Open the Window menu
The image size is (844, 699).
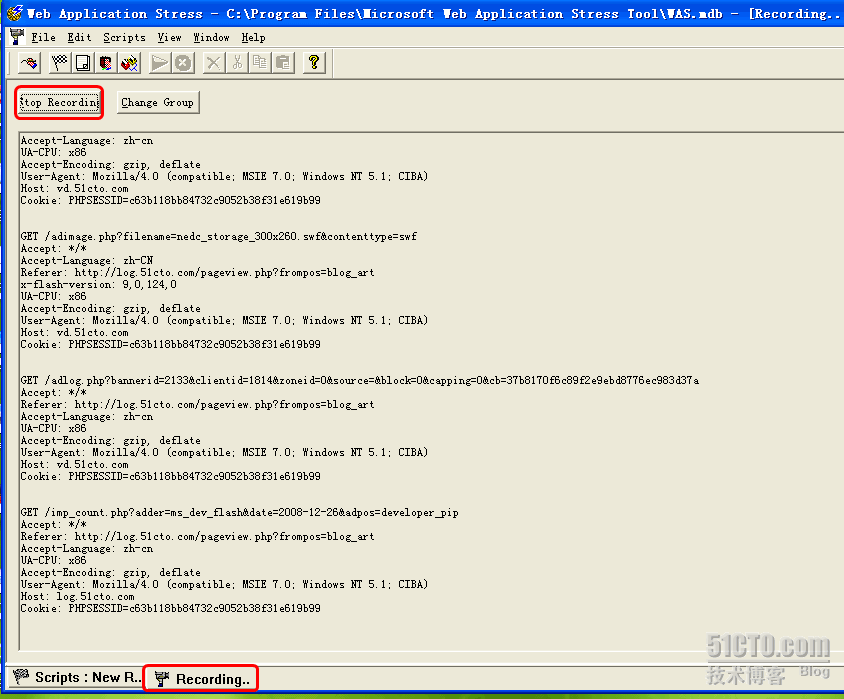(211, 38)
